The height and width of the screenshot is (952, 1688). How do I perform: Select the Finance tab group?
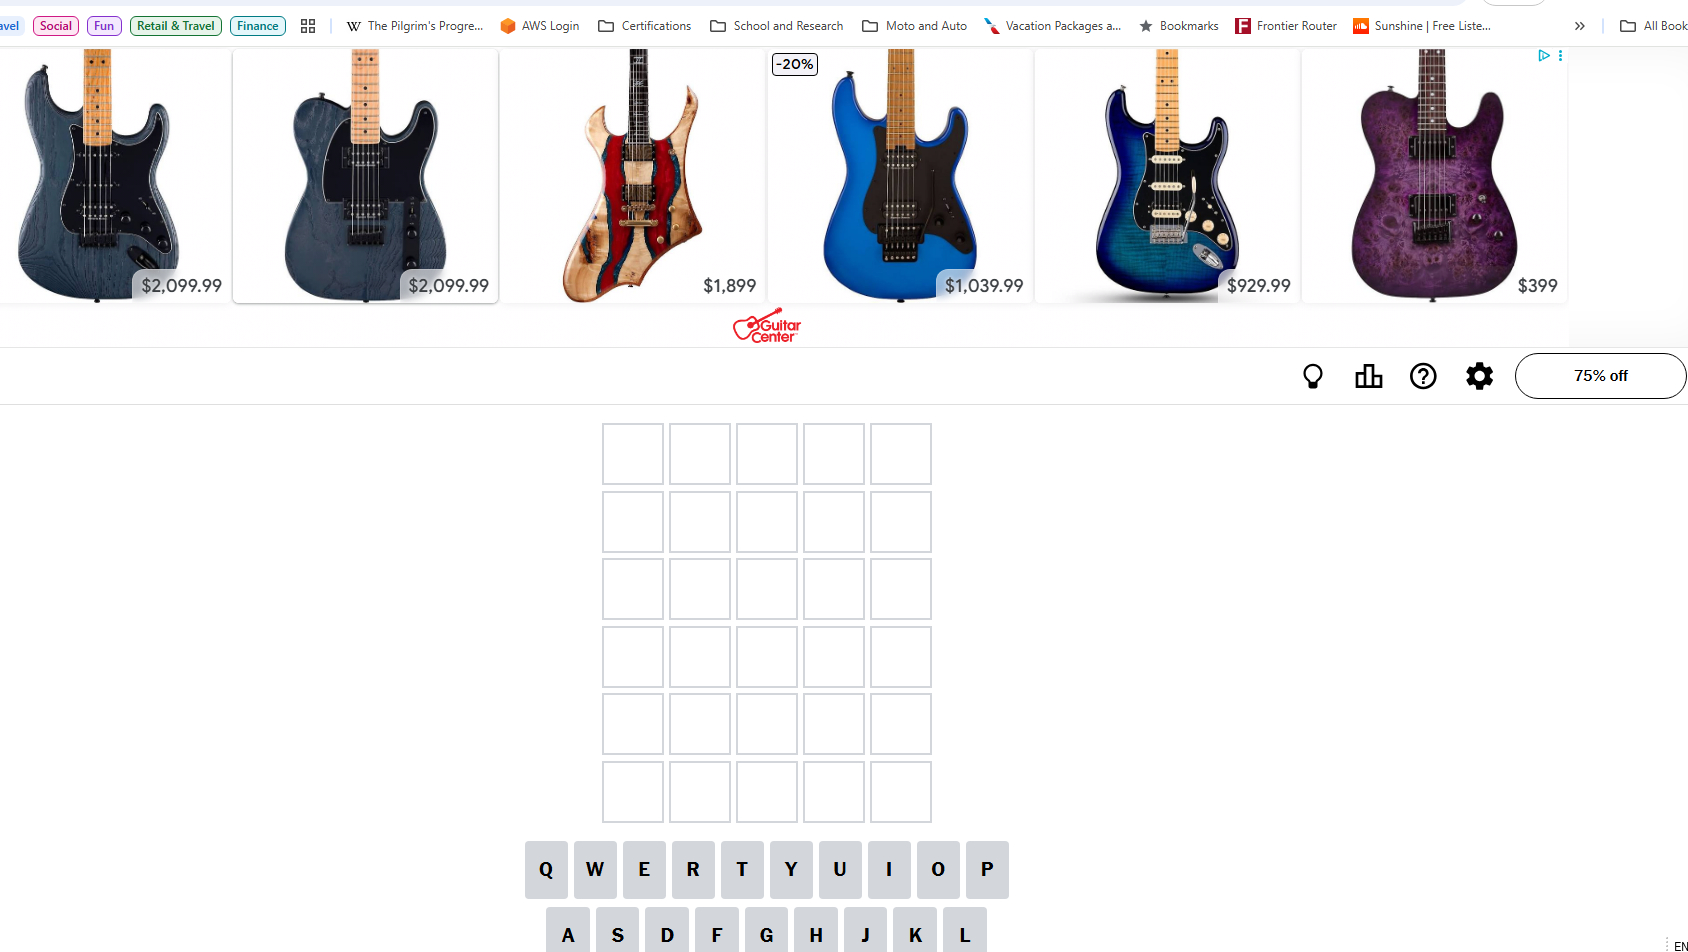click(258, 26)
